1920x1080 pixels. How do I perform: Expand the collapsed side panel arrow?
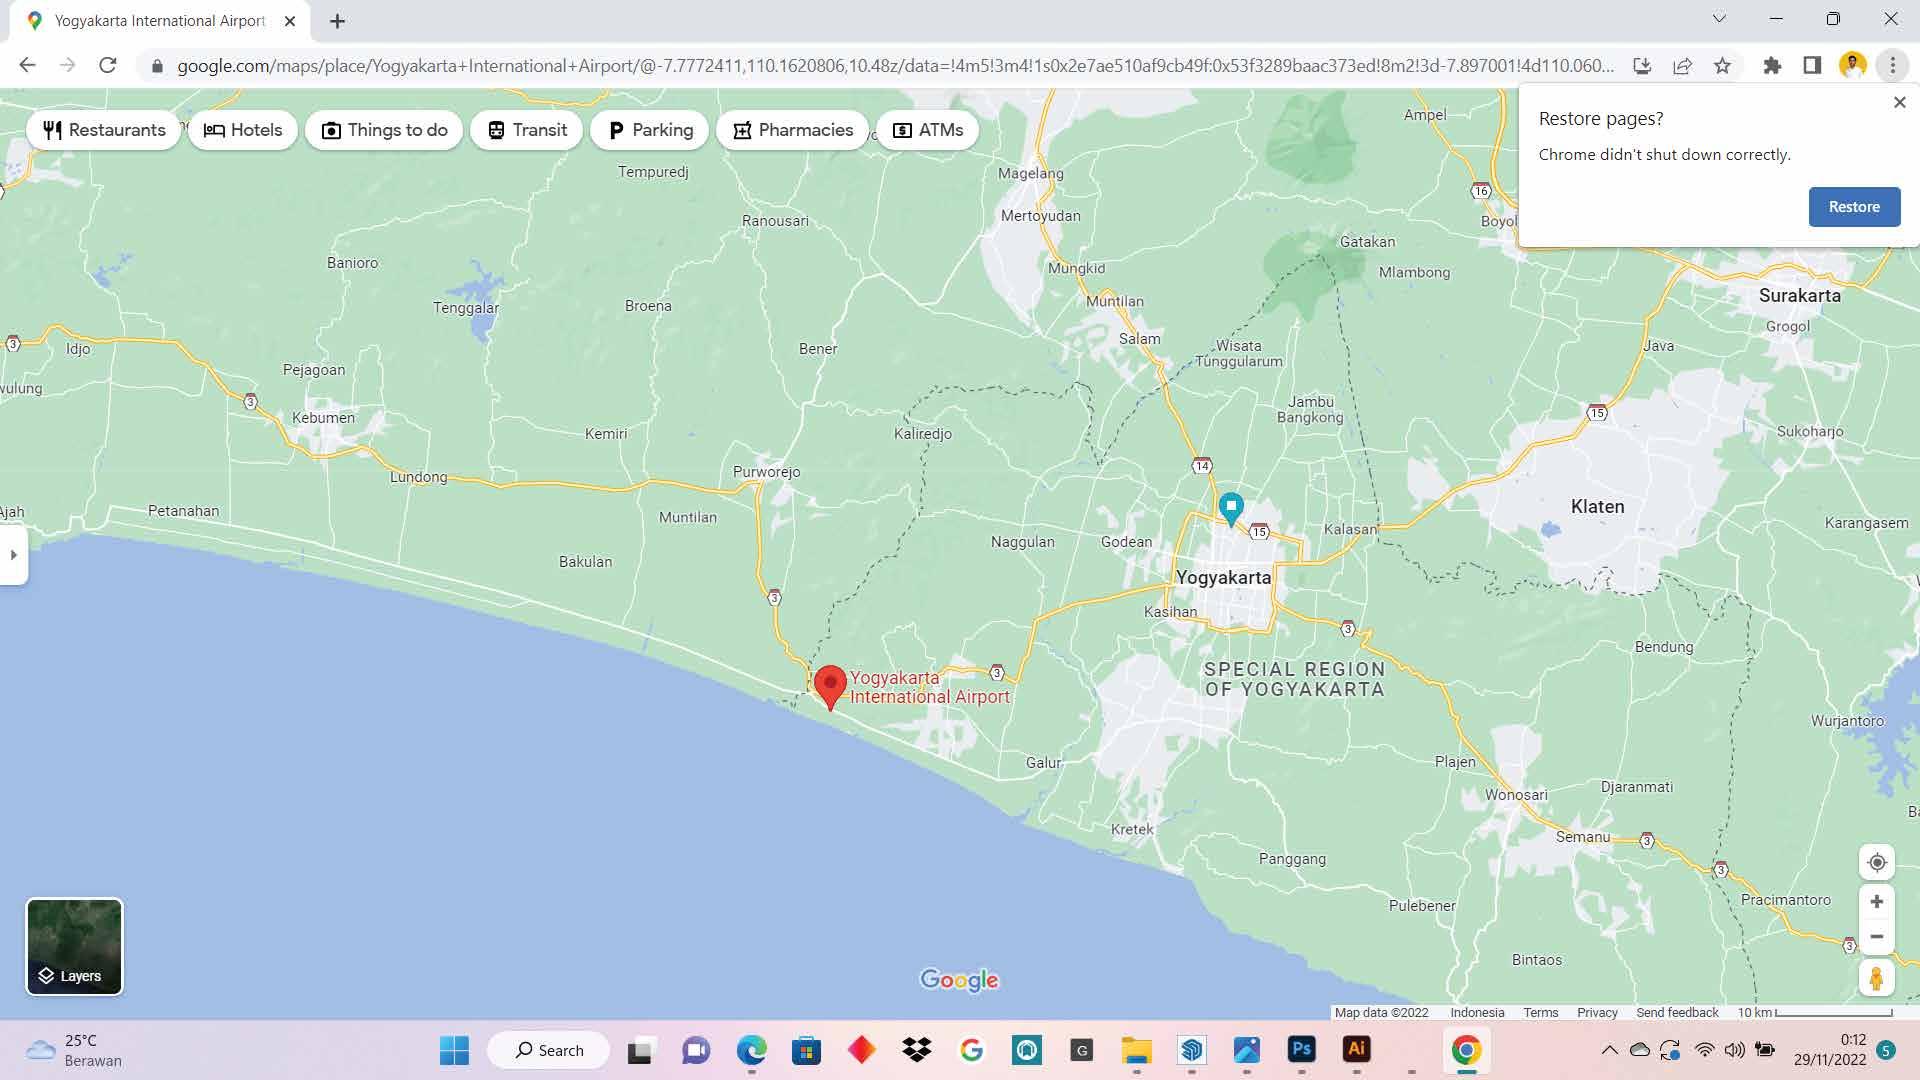point(13,555)
